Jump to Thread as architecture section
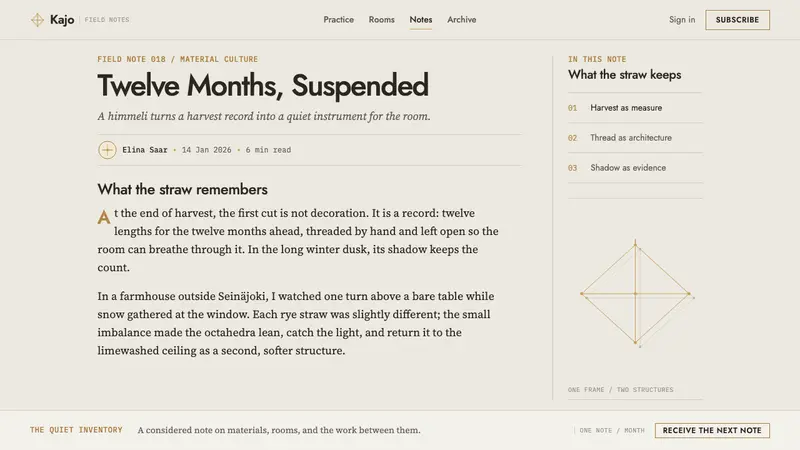The width and height of the screenshot is (800, 450). coord(635,138)
